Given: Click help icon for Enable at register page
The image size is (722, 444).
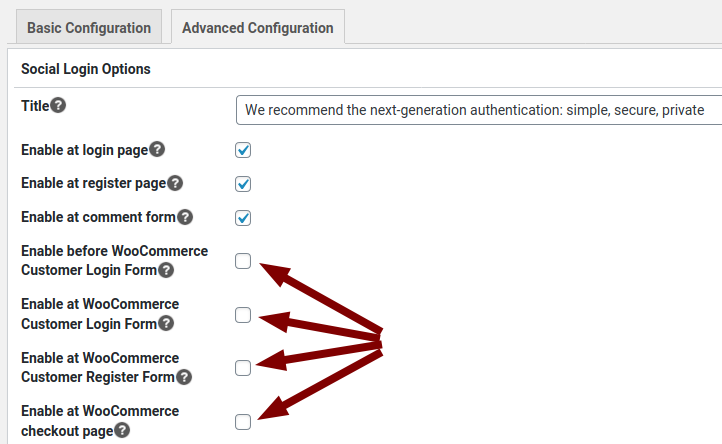Looking at the screenshot, I should pos(175,183).
